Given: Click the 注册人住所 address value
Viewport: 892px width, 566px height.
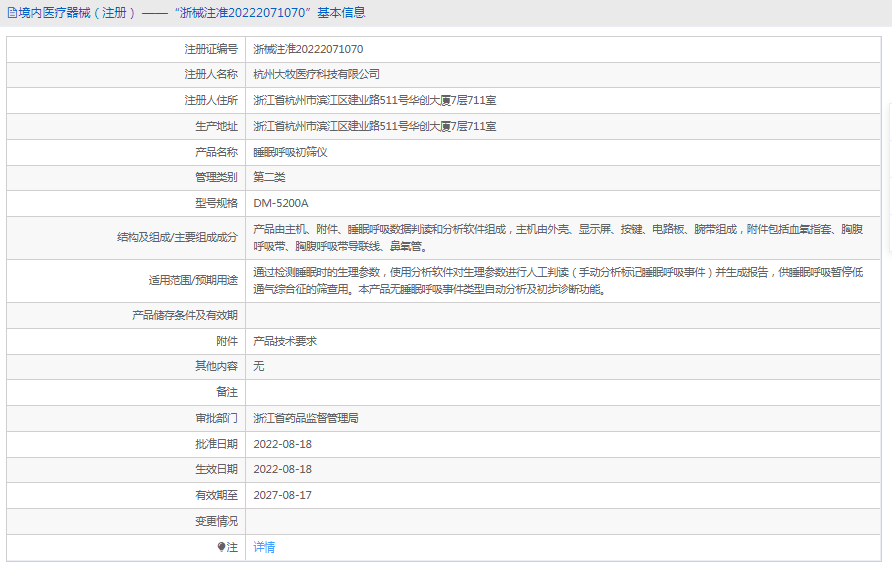Looking at the screenshot, I should click(375, 101).
